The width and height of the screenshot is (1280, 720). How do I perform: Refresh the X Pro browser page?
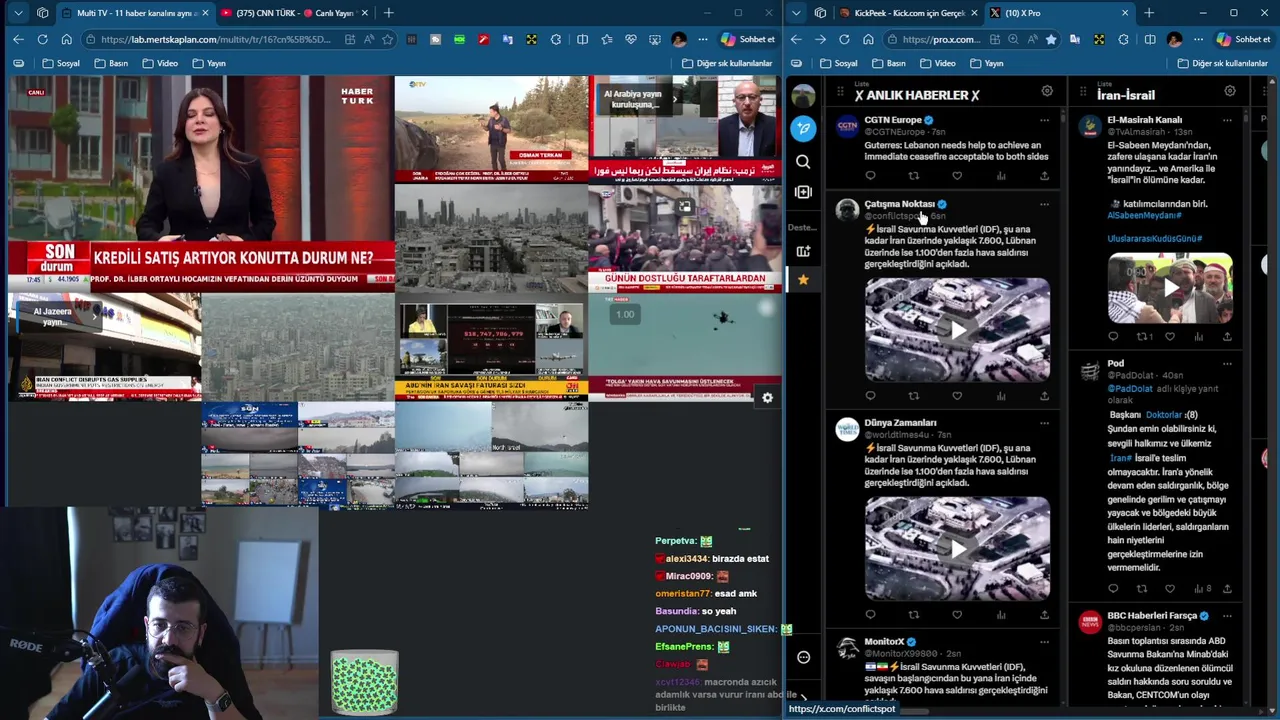[x=844, y=39]
